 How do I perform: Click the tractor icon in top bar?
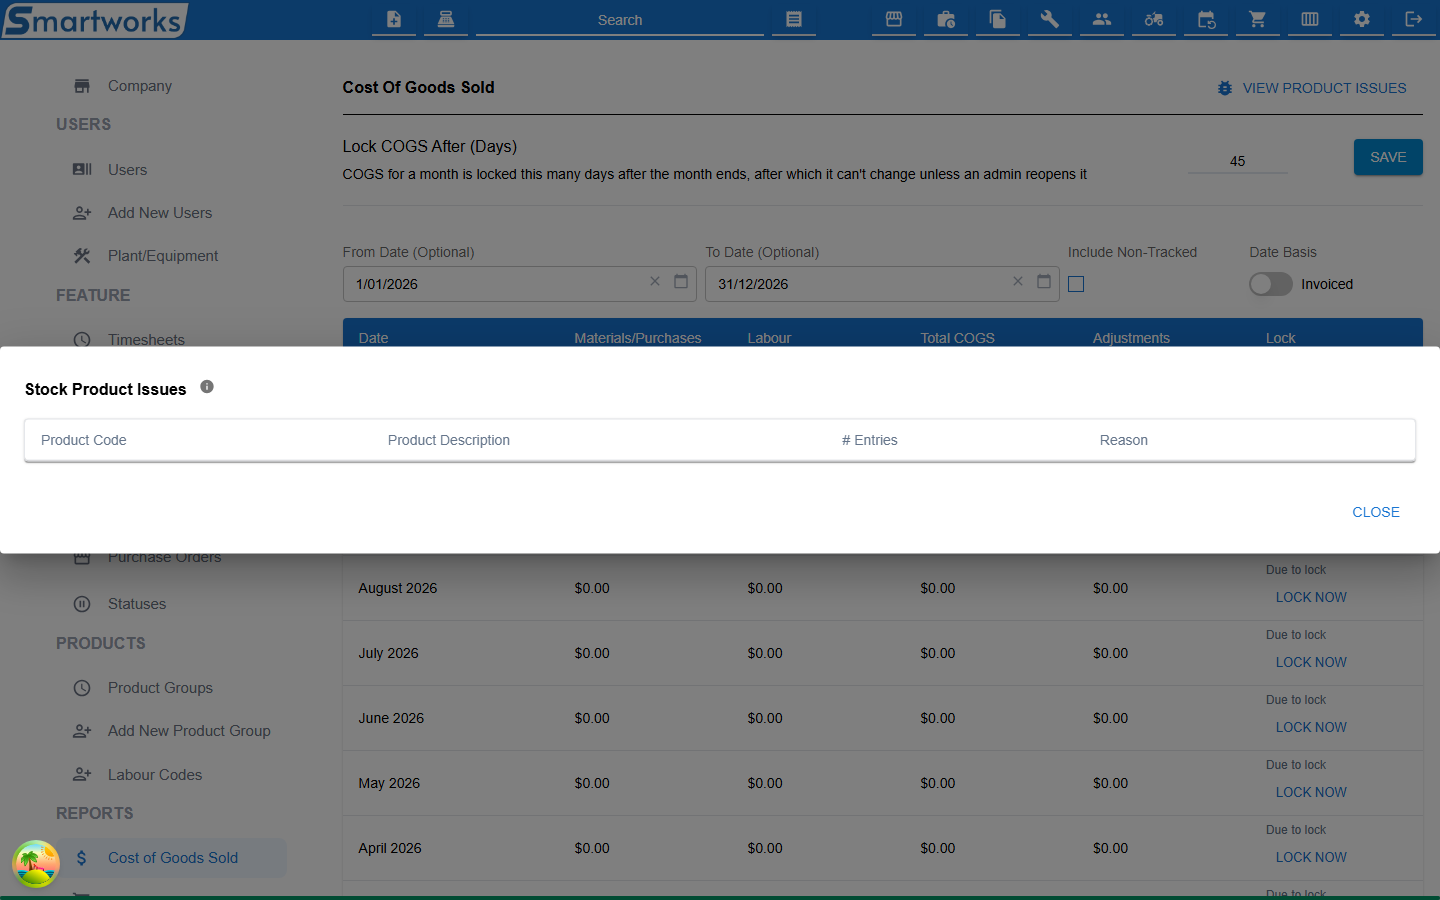coord(1154,19)
